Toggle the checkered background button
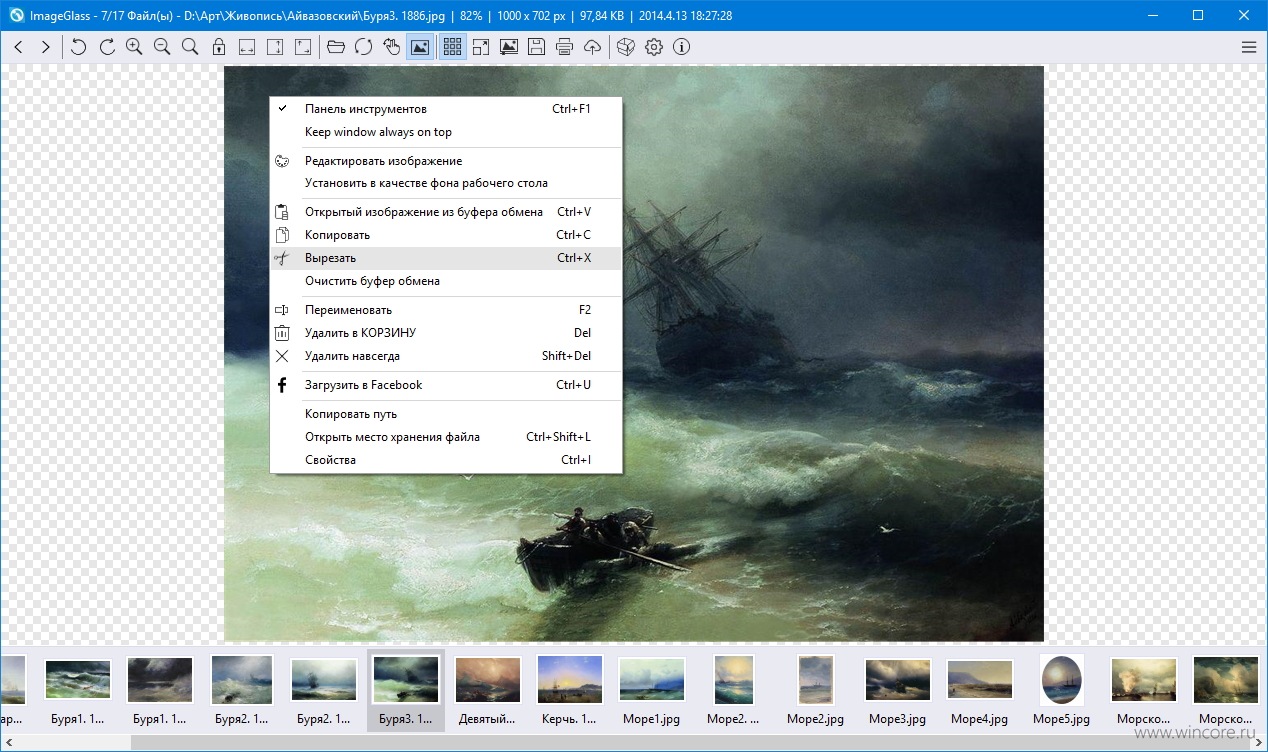1268x752 pixels. coord(421,47)
